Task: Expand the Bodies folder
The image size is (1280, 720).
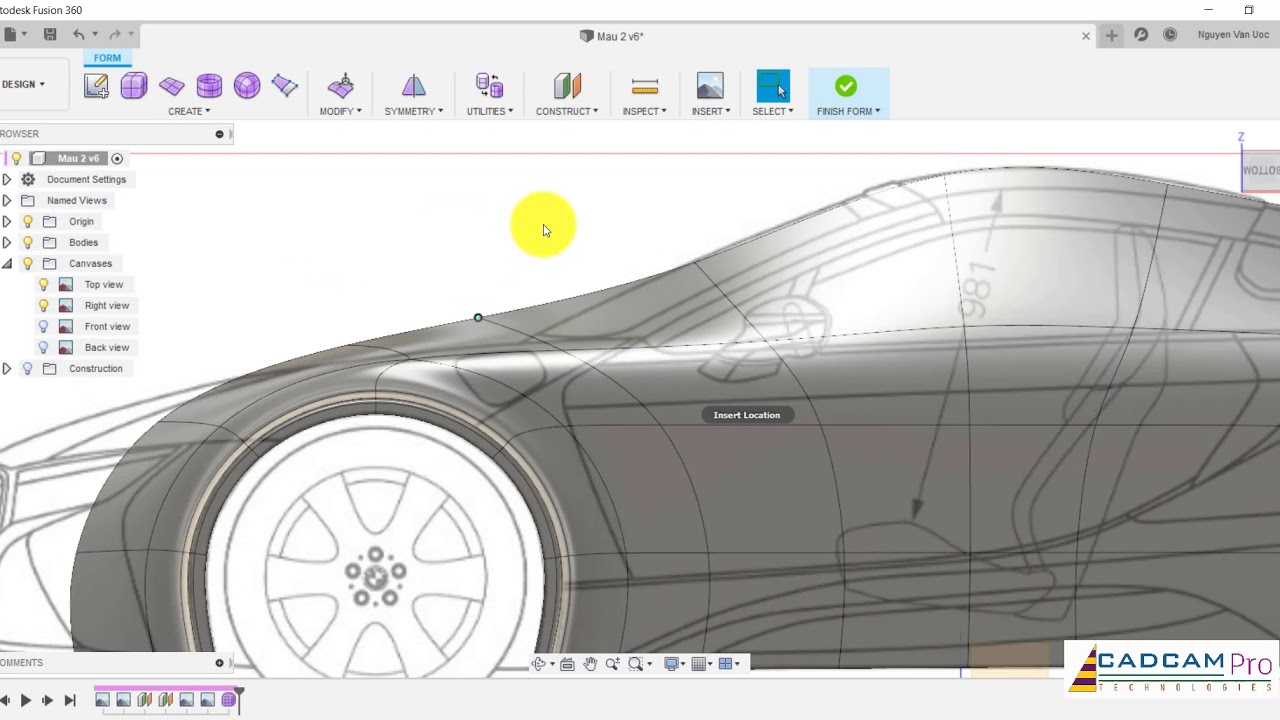Action: 7,242
